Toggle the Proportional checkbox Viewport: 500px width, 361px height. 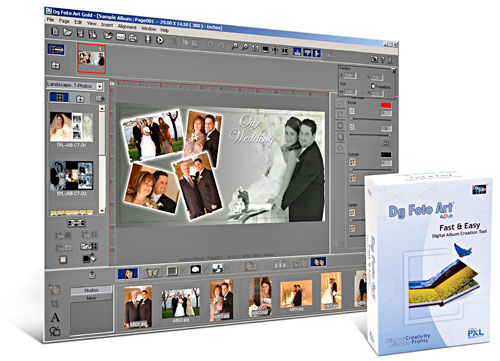coord(373,86)
